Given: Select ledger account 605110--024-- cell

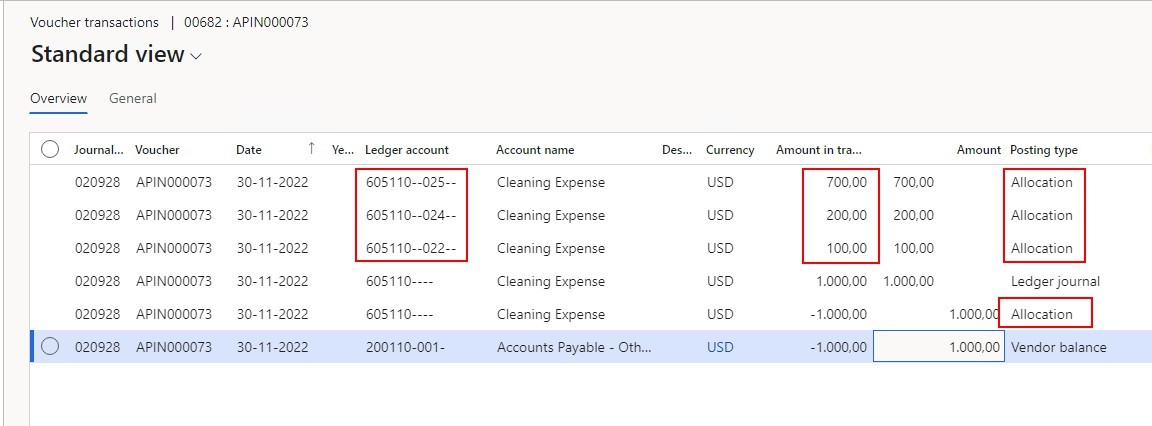Looking at the screenshot, I should [x=411, y=215].
